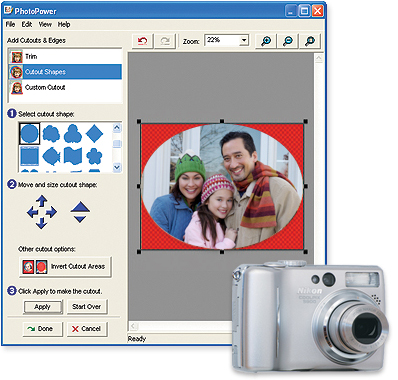Click the left-middle selection handle
This screenshot has height=380, width=398.
click(x=139, y=186)
